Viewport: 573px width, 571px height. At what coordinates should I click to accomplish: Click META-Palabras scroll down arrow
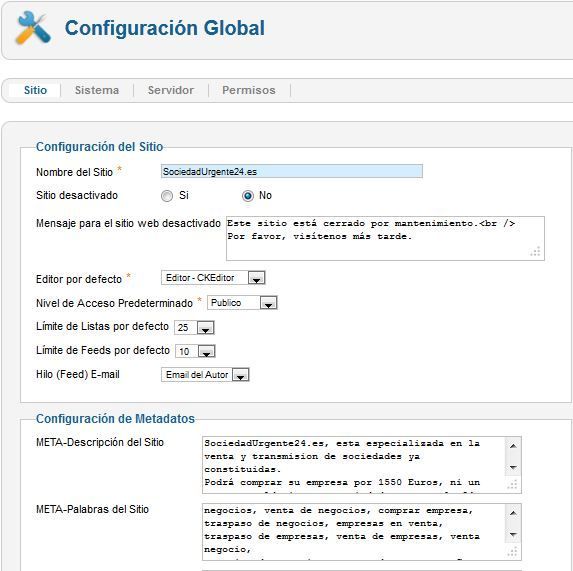click(513, 535)
